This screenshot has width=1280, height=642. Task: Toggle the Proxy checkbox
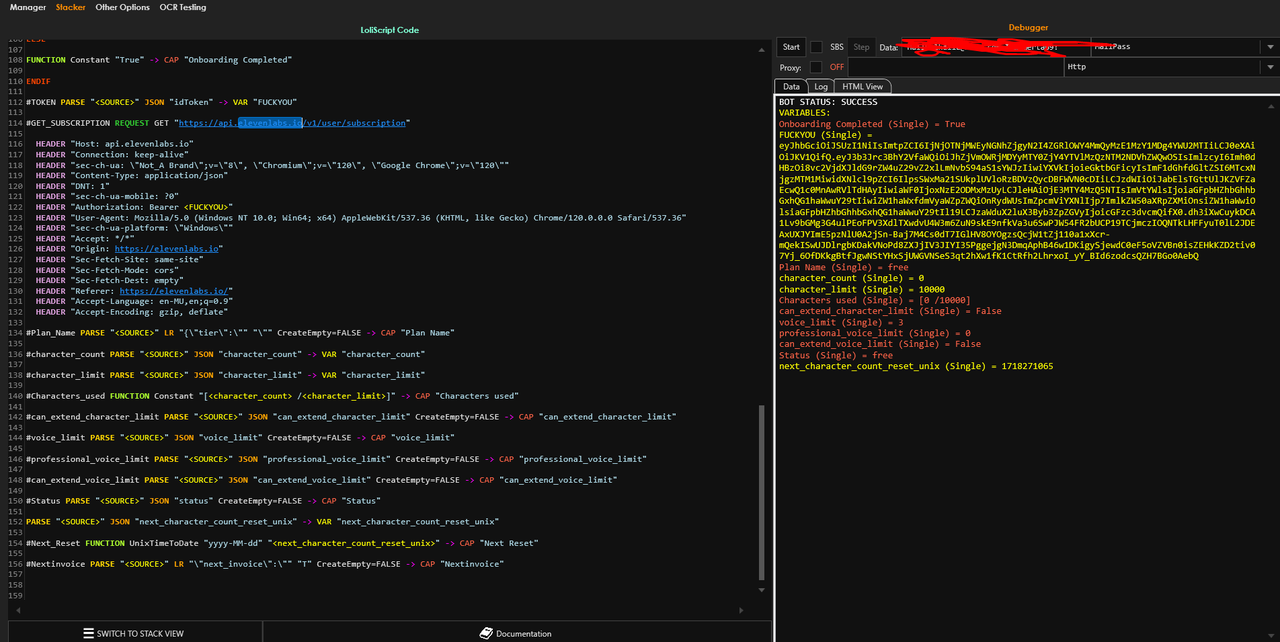coord(817,67)
